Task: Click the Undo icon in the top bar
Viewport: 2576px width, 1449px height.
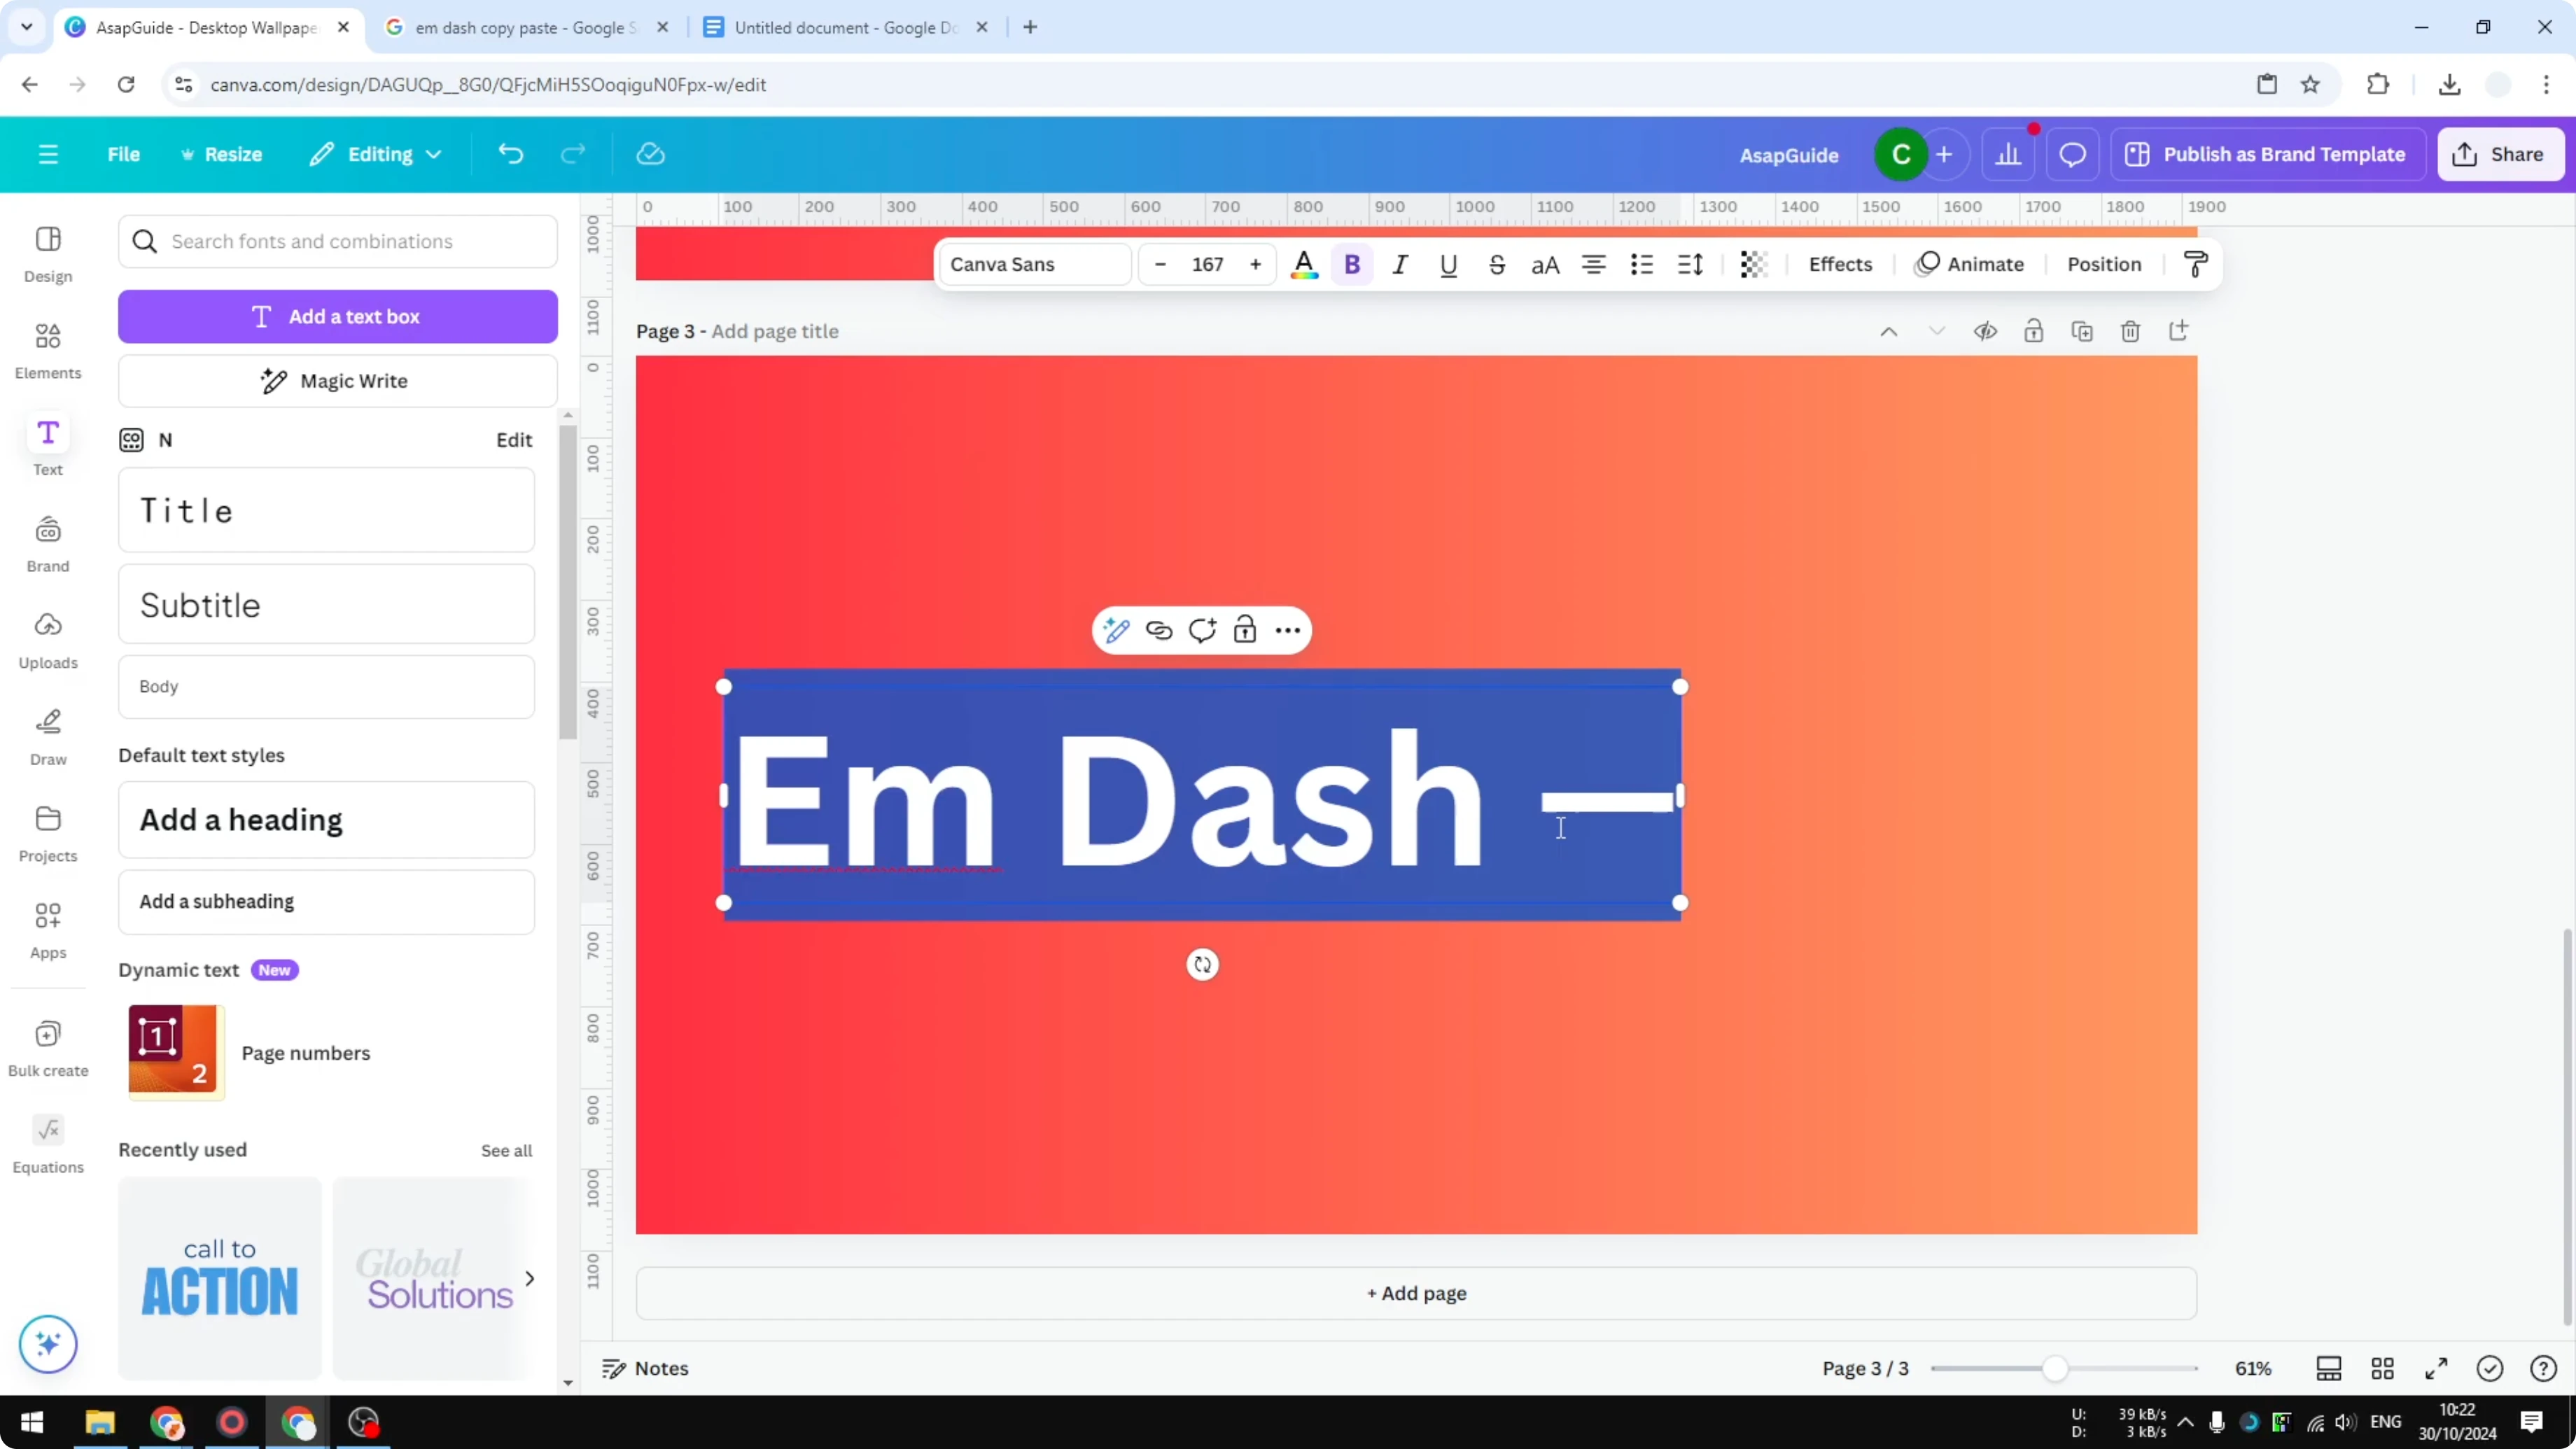Action: coord(511,153)
